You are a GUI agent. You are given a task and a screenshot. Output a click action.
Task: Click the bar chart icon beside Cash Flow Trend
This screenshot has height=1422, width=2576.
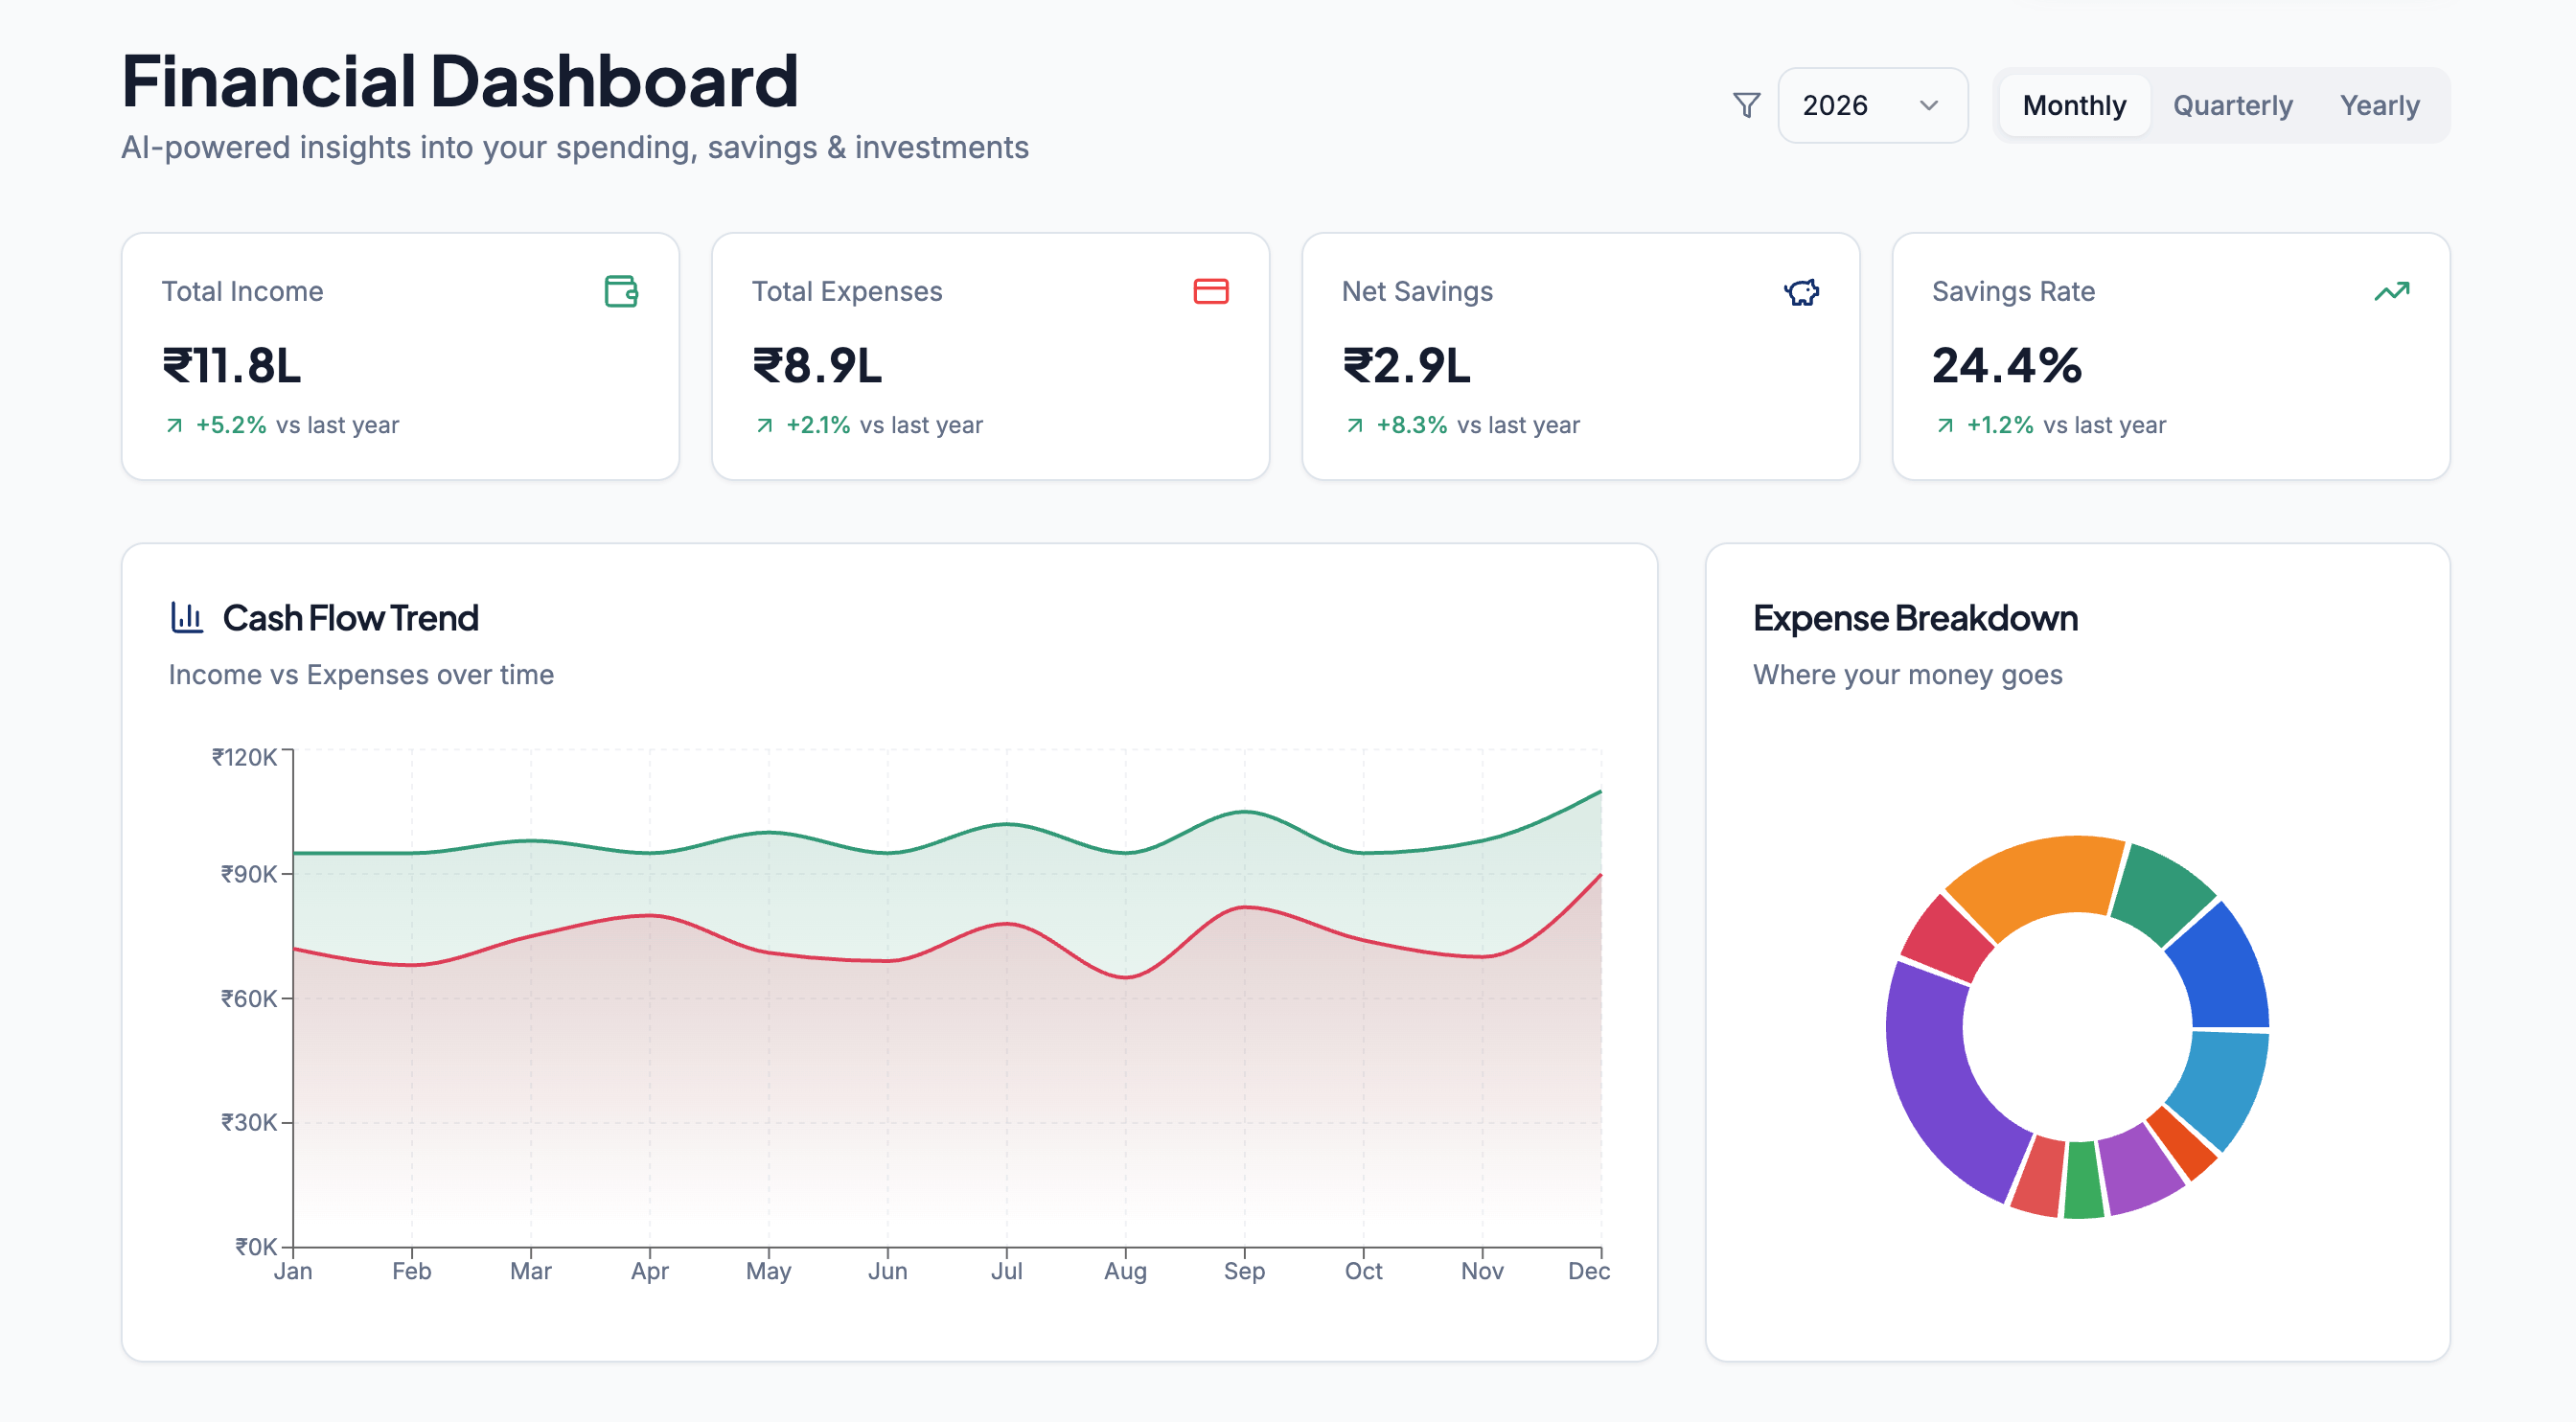pyautogui.click(x=187, y=617)
